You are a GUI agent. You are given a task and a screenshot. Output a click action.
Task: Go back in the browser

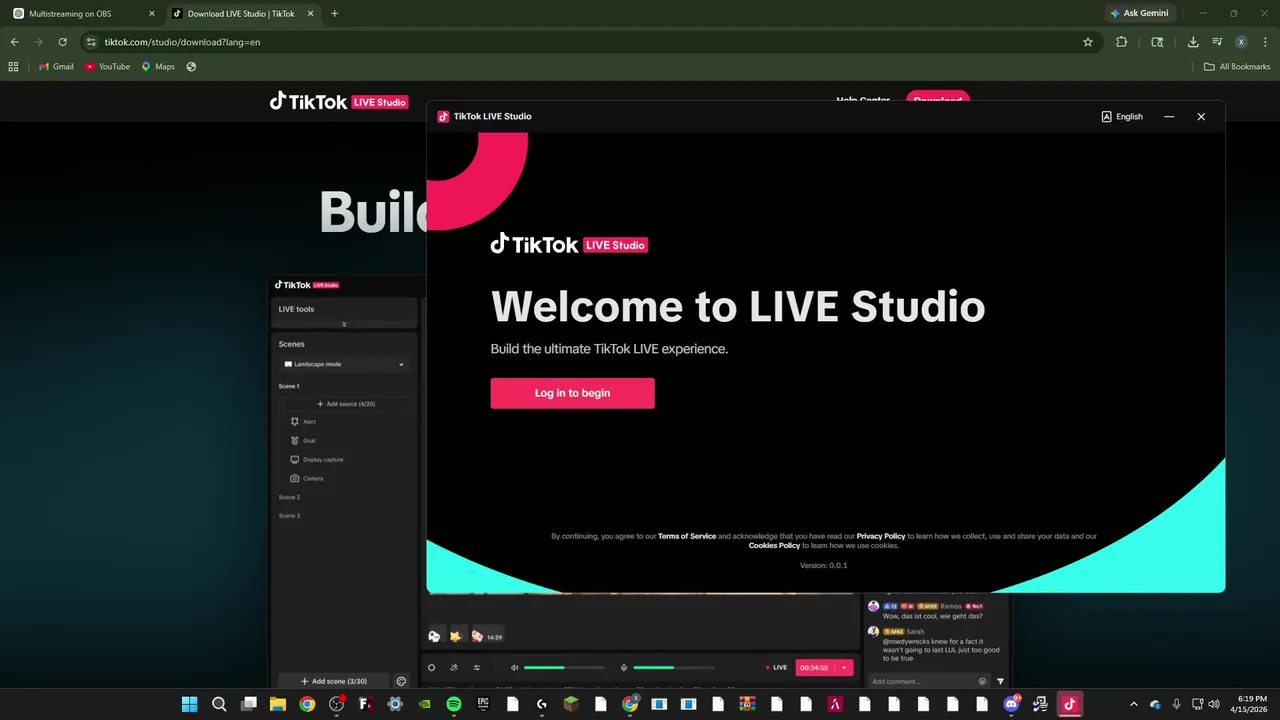[x=14, y=42]
